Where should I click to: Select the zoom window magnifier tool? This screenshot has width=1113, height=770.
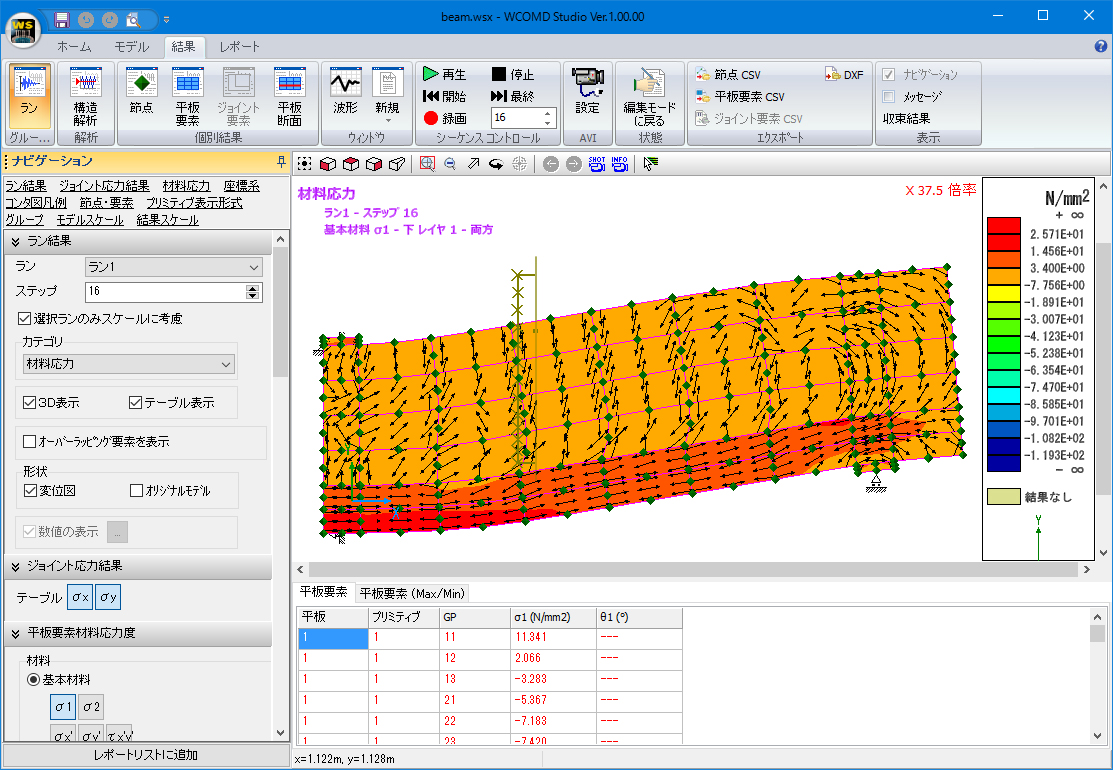[x=427, y=164]
